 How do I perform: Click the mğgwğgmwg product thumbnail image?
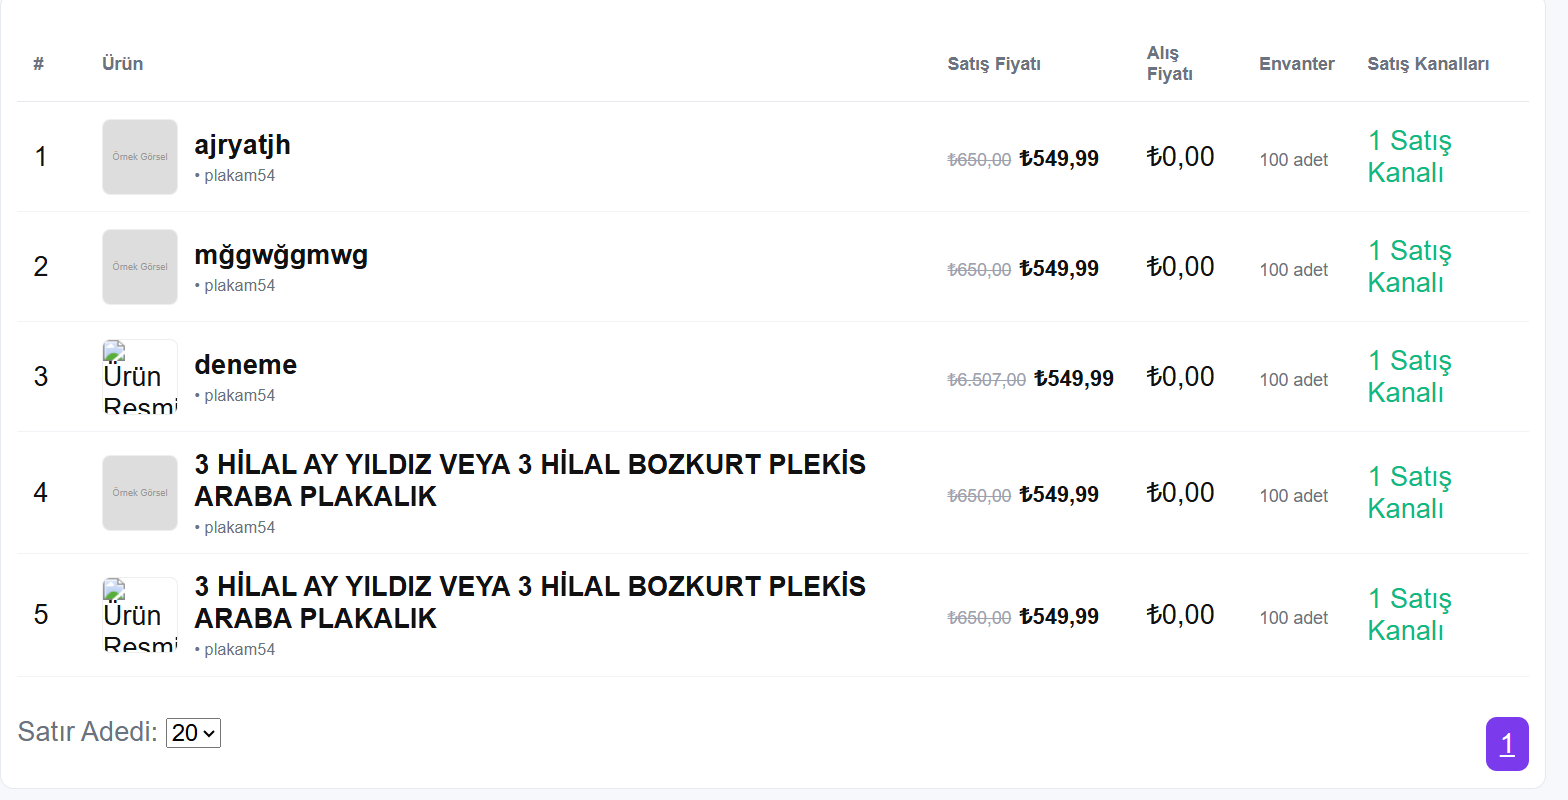(140, 267)
